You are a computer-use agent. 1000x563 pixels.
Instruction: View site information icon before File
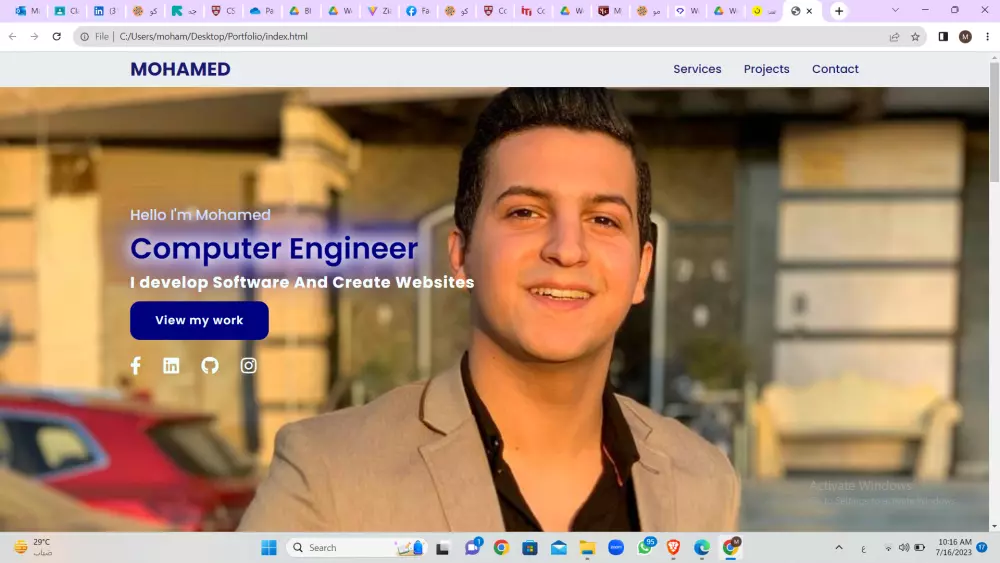coord(84,36)
